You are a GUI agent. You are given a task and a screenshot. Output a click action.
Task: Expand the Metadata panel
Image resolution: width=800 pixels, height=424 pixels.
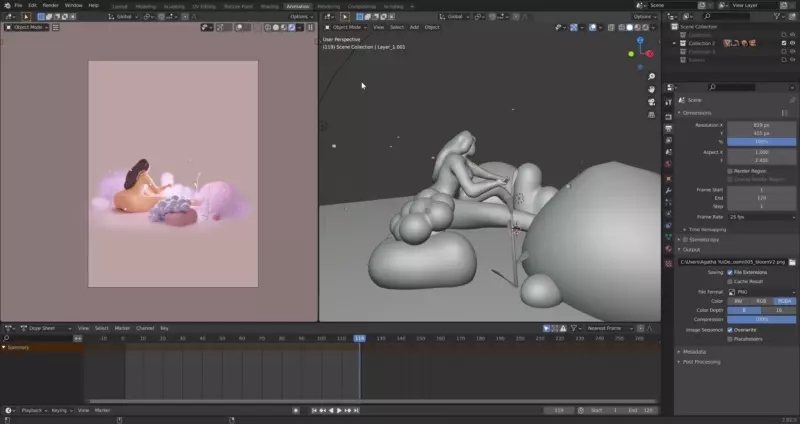coord(696,351)
